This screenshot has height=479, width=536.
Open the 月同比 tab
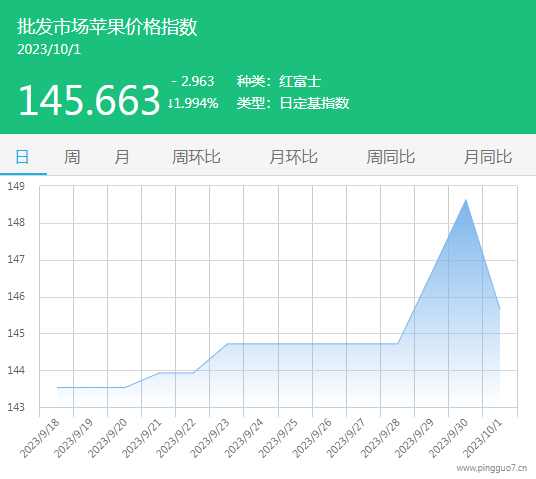(x=488, y=157)
